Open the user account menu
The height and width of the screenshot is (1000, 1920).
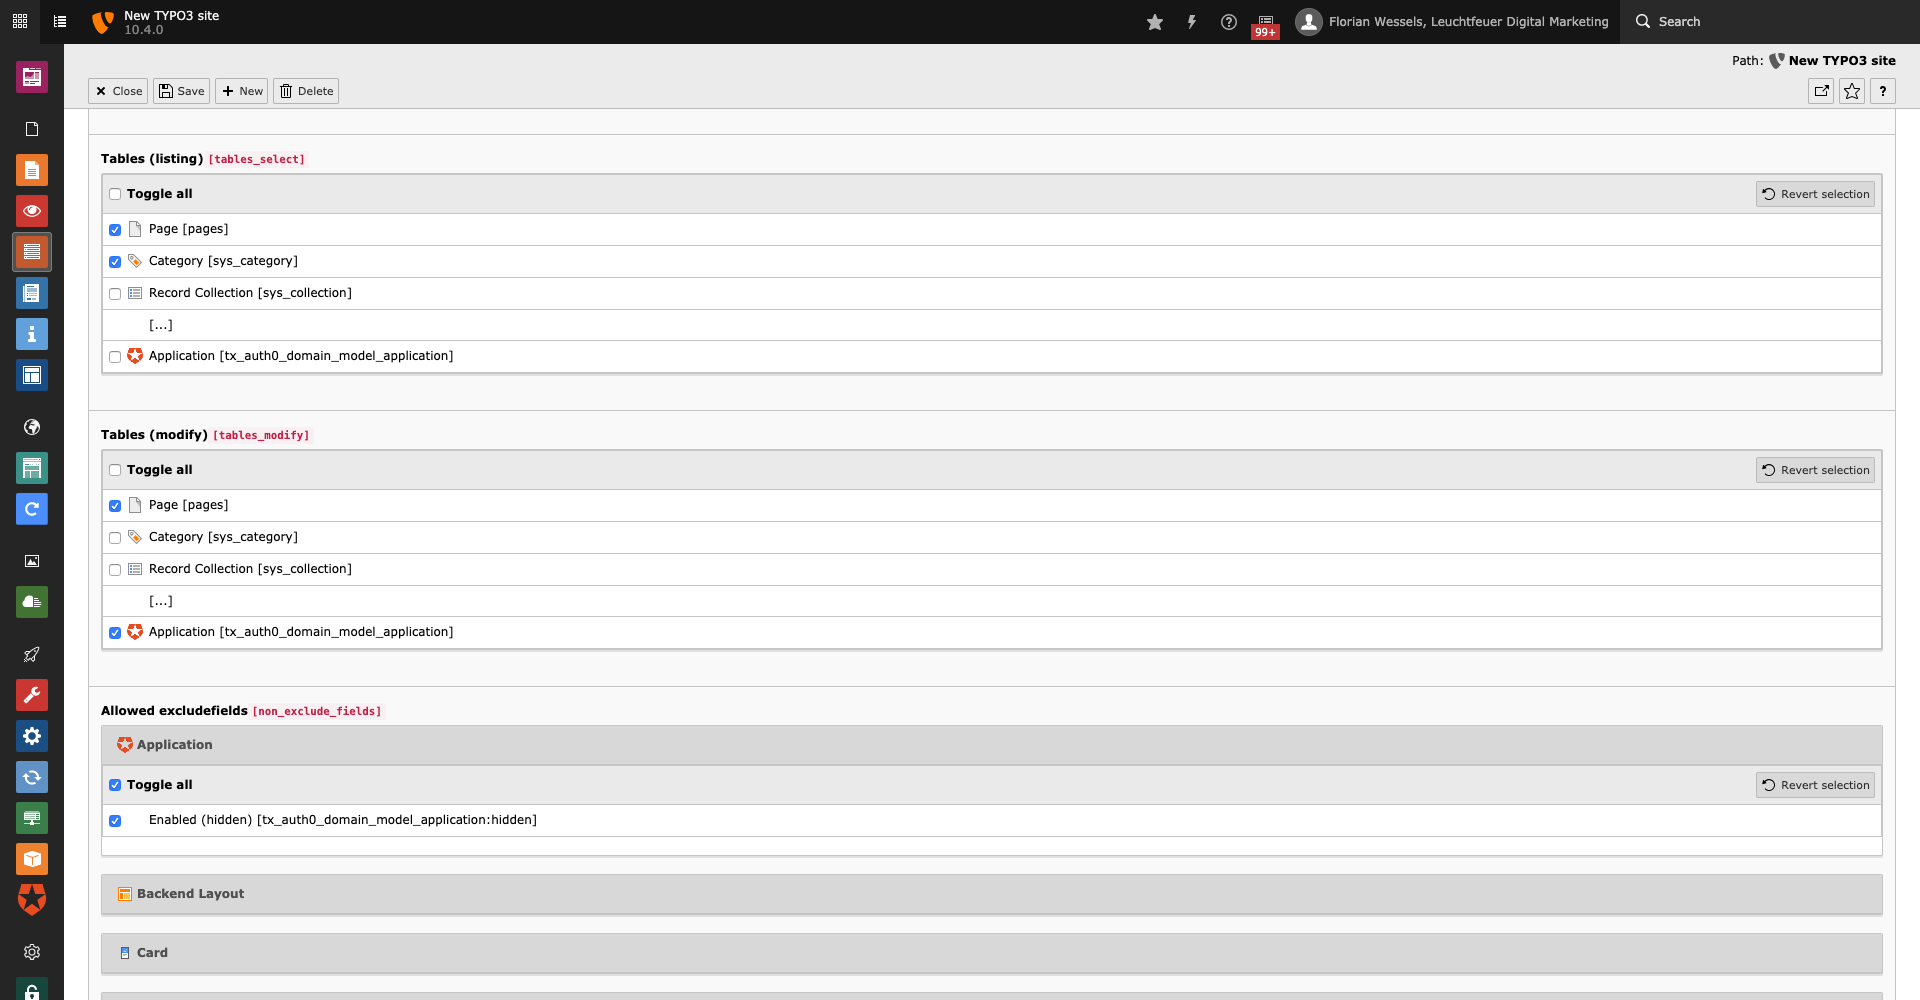(x=1452, y=22)
